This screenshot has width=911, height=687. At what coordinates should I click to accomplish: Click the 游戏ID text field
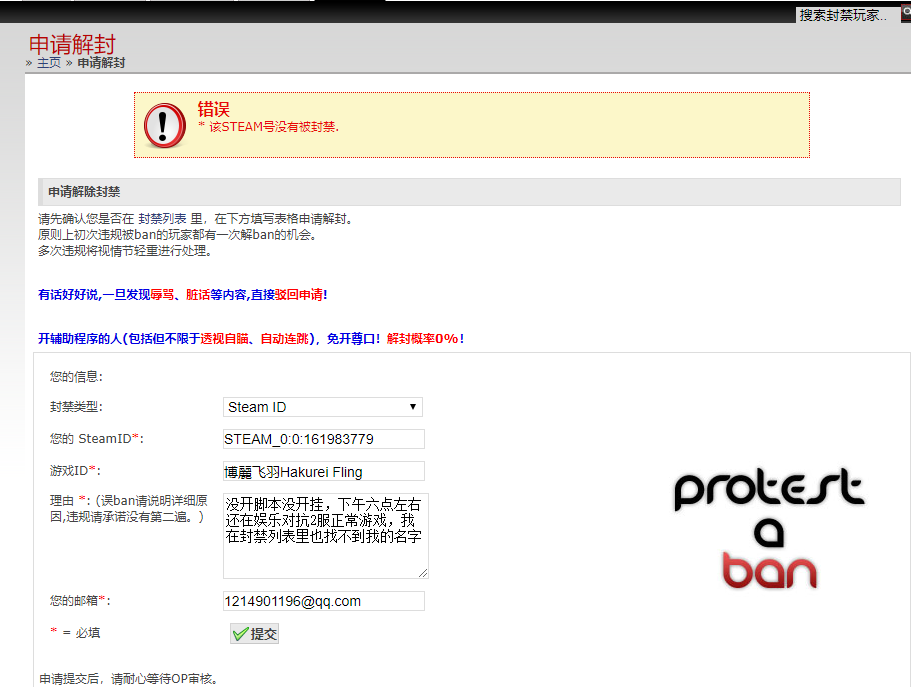[x=324, y=471]
